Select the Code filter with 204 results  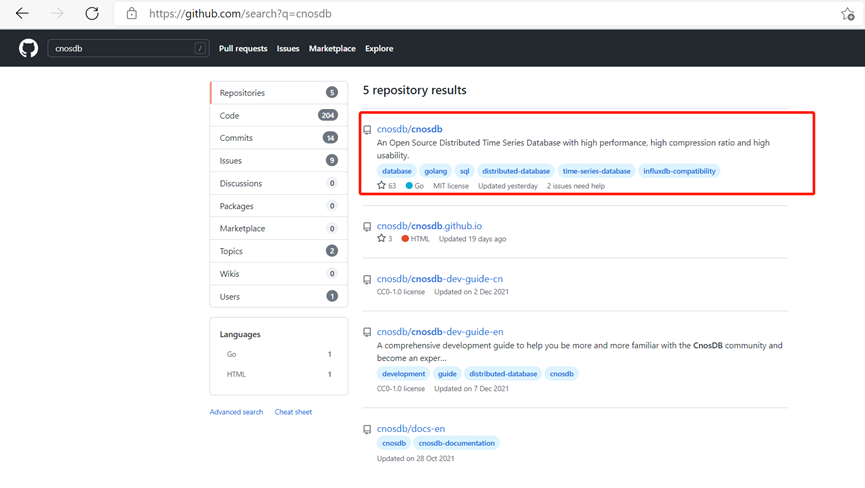(279, 115)
